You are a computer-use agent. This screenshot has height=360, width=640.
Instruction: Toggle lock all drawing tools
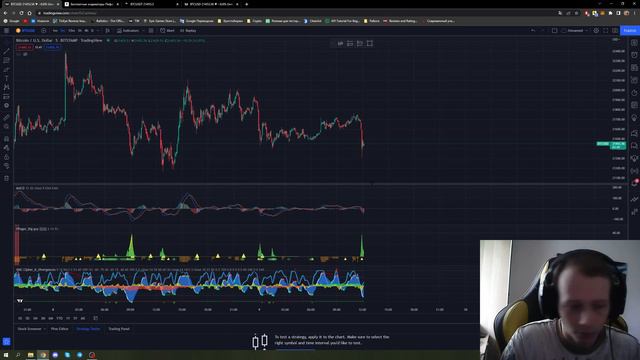(6, 157)
